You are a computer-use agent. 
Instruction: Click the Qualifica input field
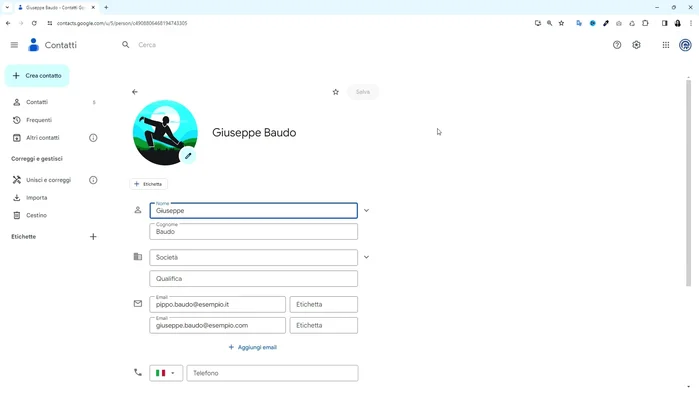[x=253, y=279]
